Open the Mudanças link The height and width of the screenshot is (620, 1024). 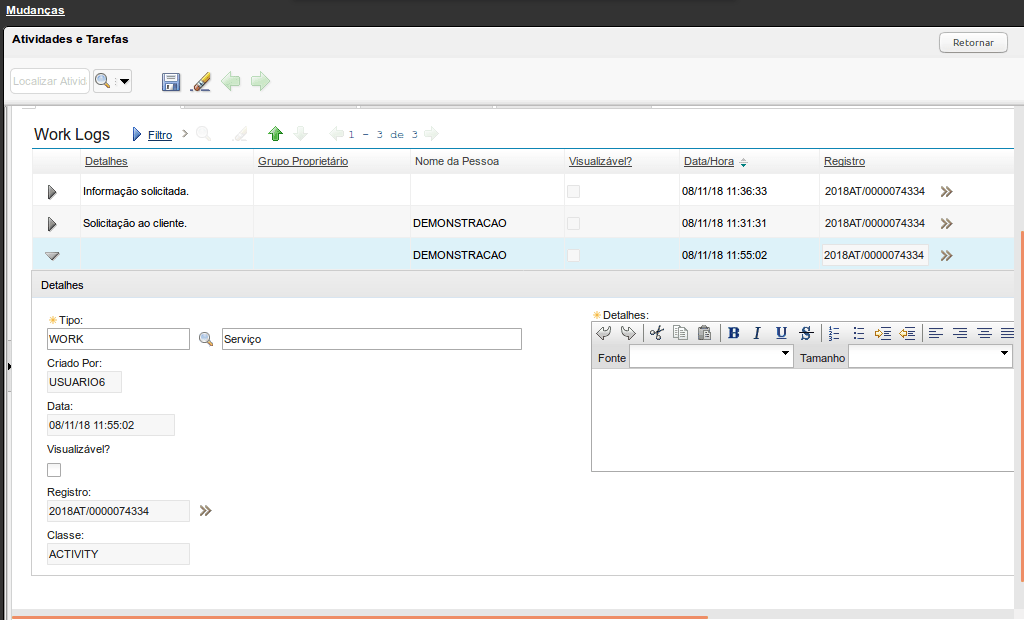click(x=35, y=10)
